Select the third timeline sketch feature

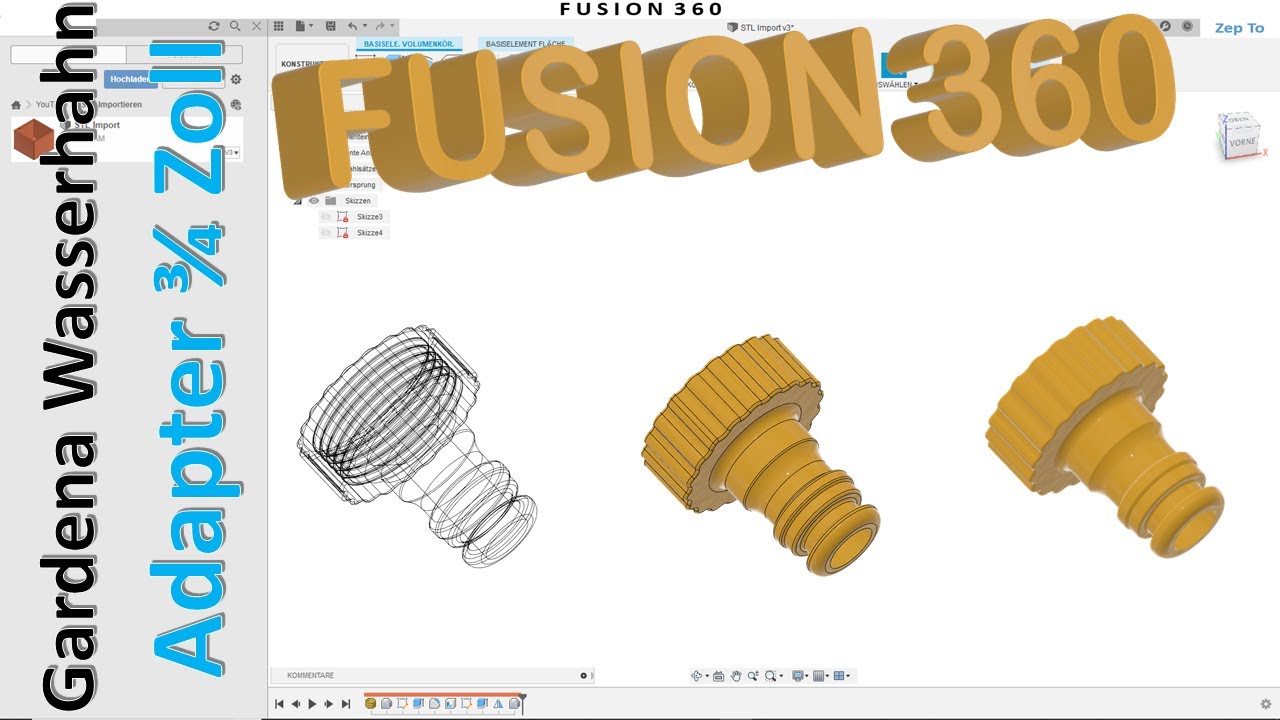tap(402, 704)
